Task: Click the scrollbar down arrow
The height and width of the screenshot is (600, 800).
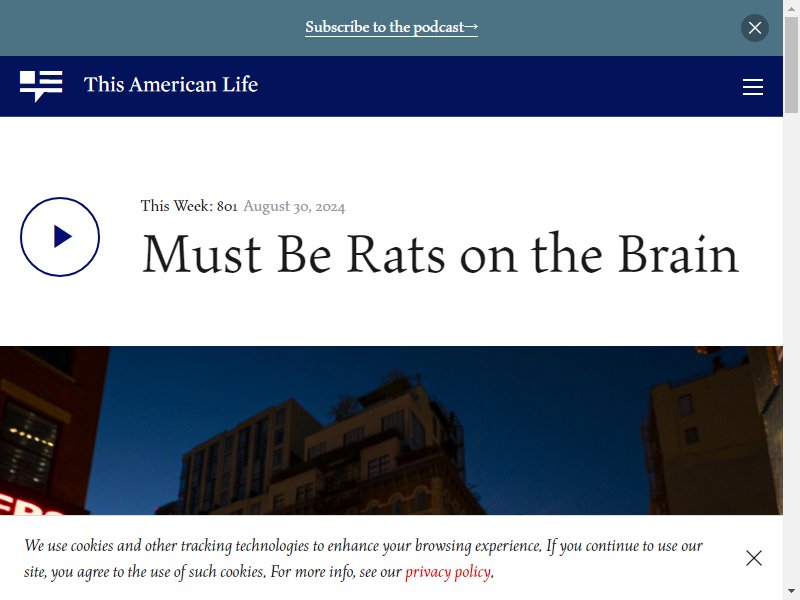Action: tap(791, 592)
